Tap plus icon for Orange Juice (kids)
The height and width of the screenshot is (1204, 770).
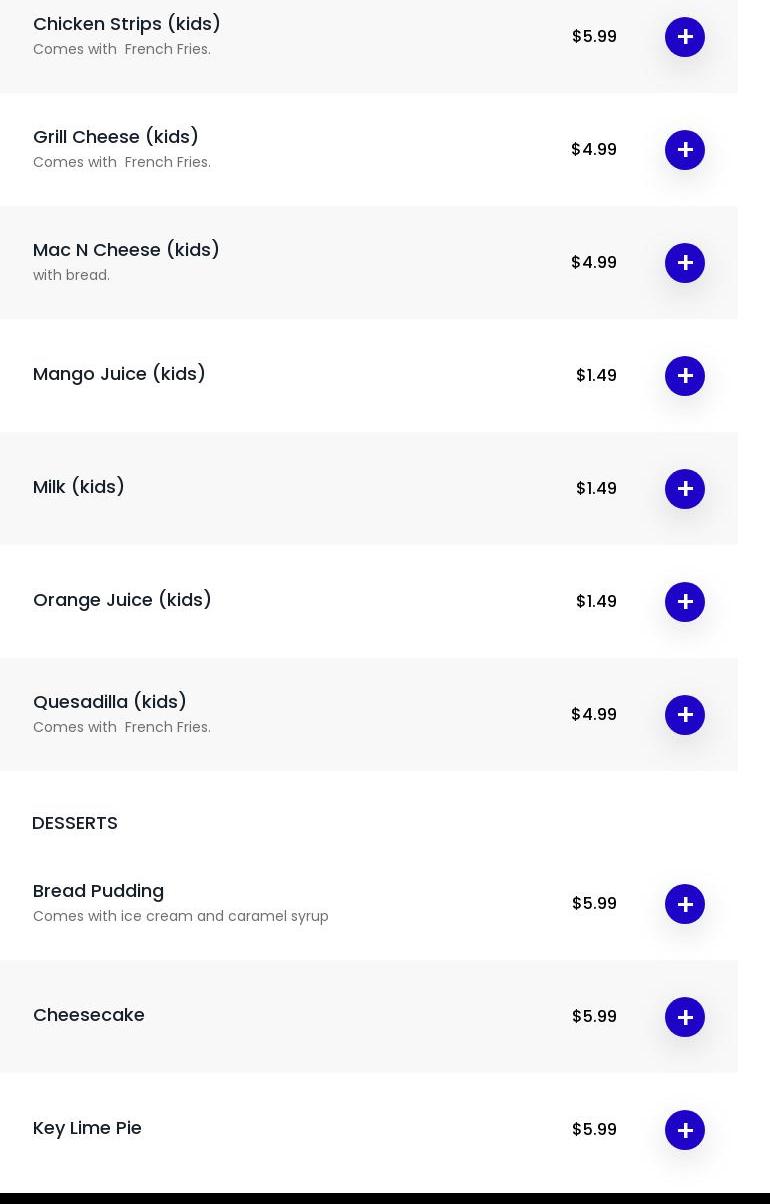point(685,602)
